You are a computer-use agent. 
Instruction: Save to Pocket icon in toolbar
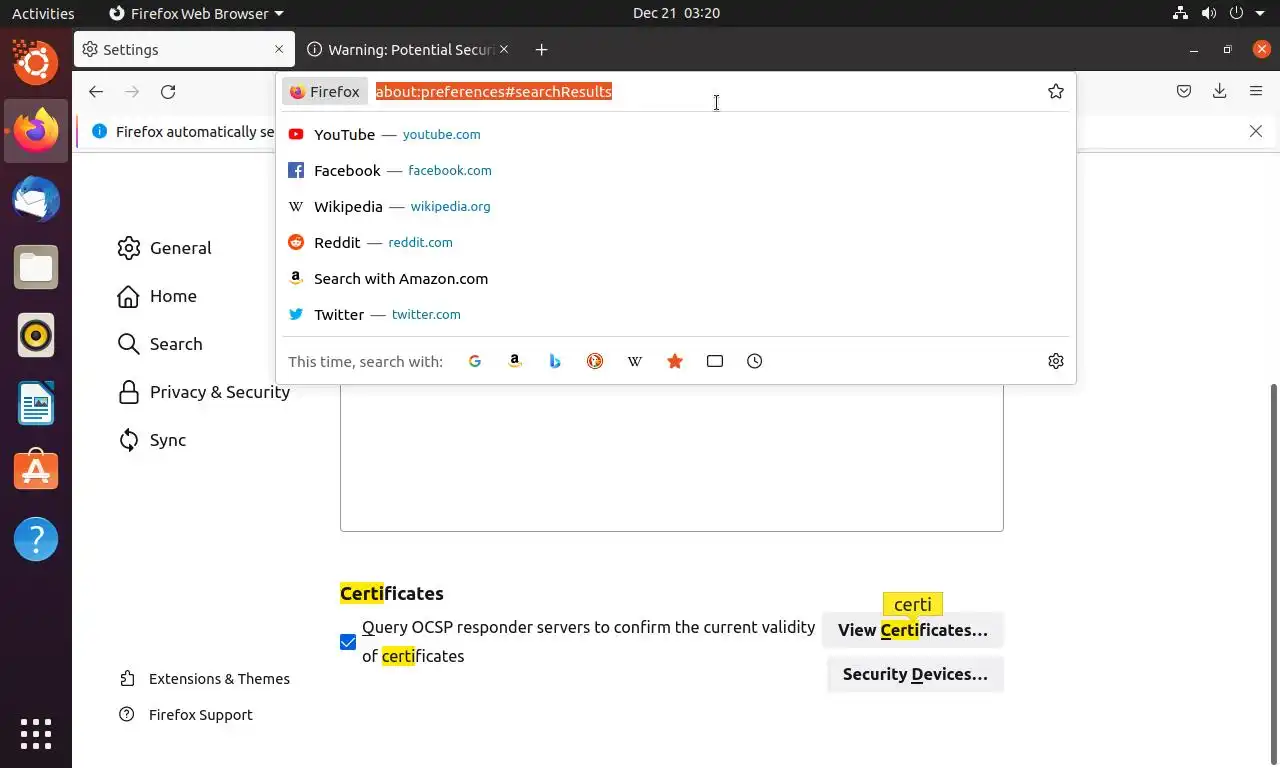click(1184, 91)
